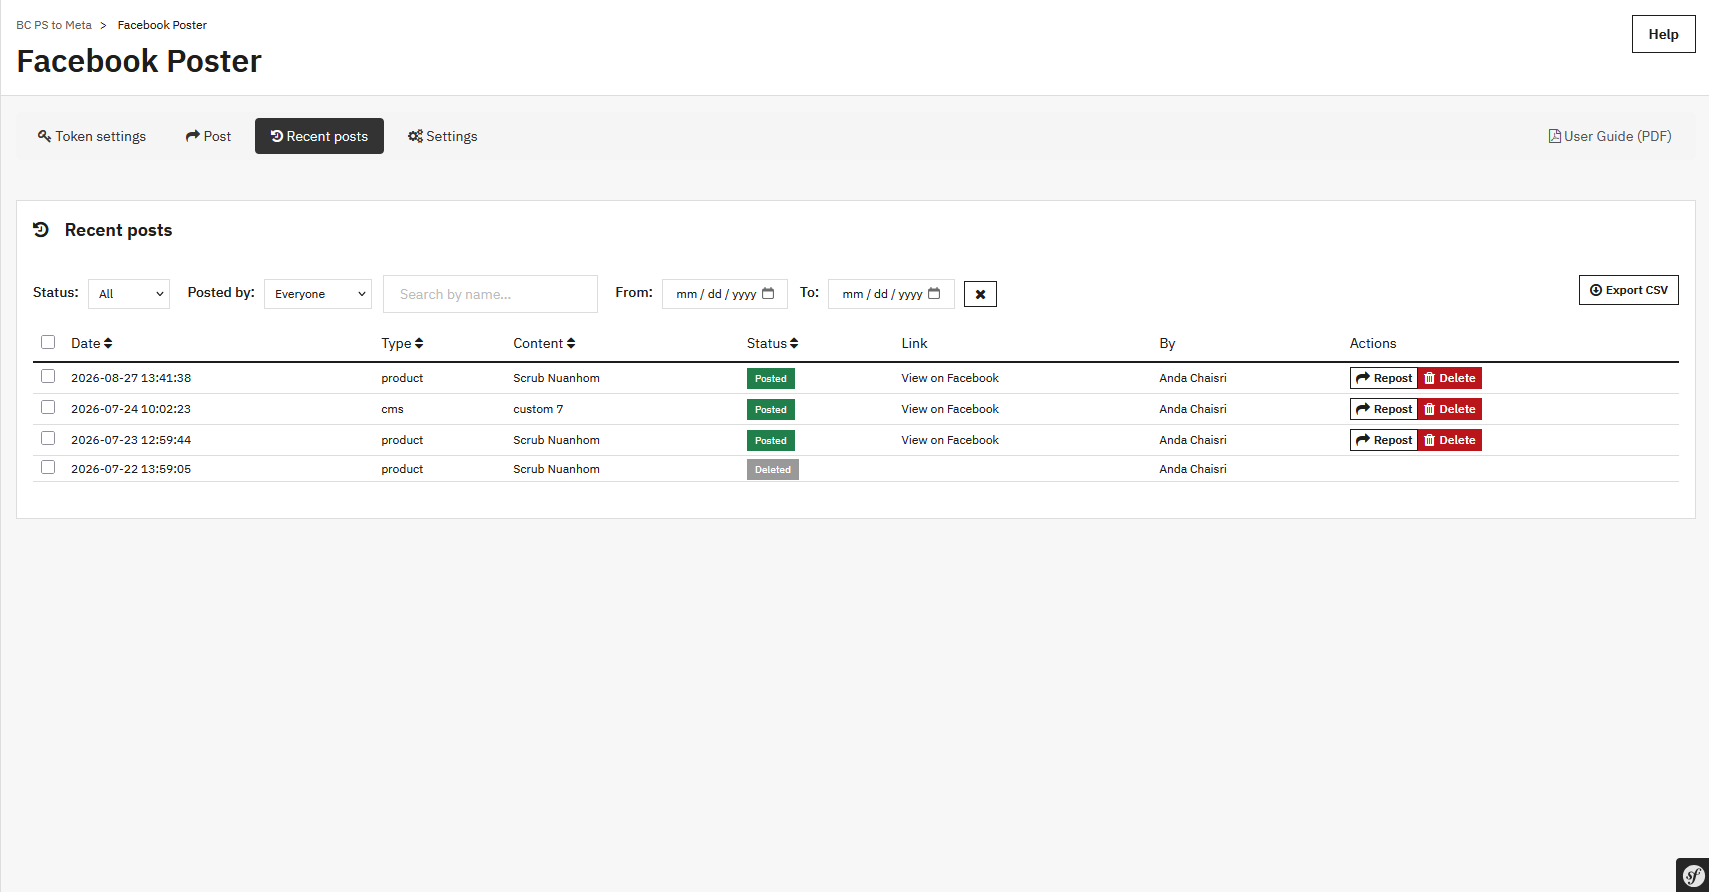
Task: Tick the checkbox for the 2026-07-22 13:59:05 post
Action: coord(48,467)
